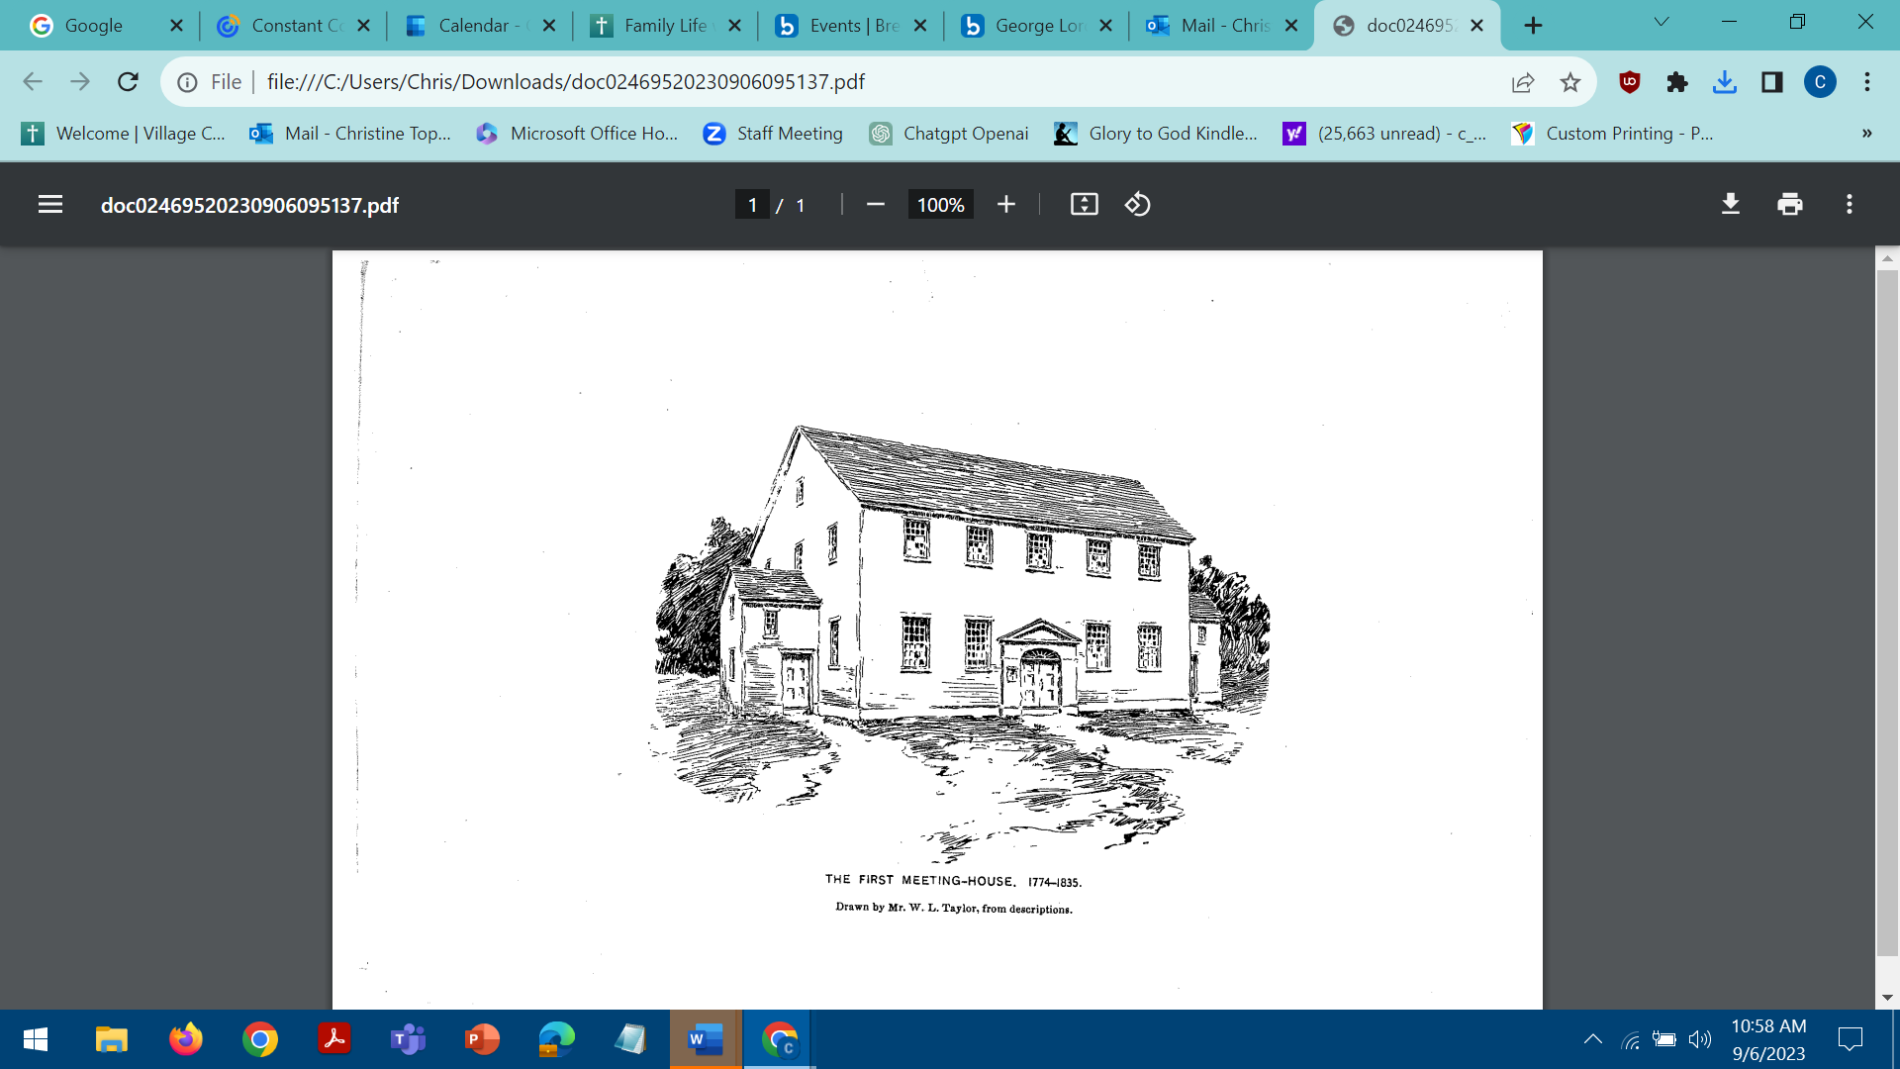This screenshot has height=1069, width=1900.
Task: Zoom out with the minus icon
Action: [875, 205]
